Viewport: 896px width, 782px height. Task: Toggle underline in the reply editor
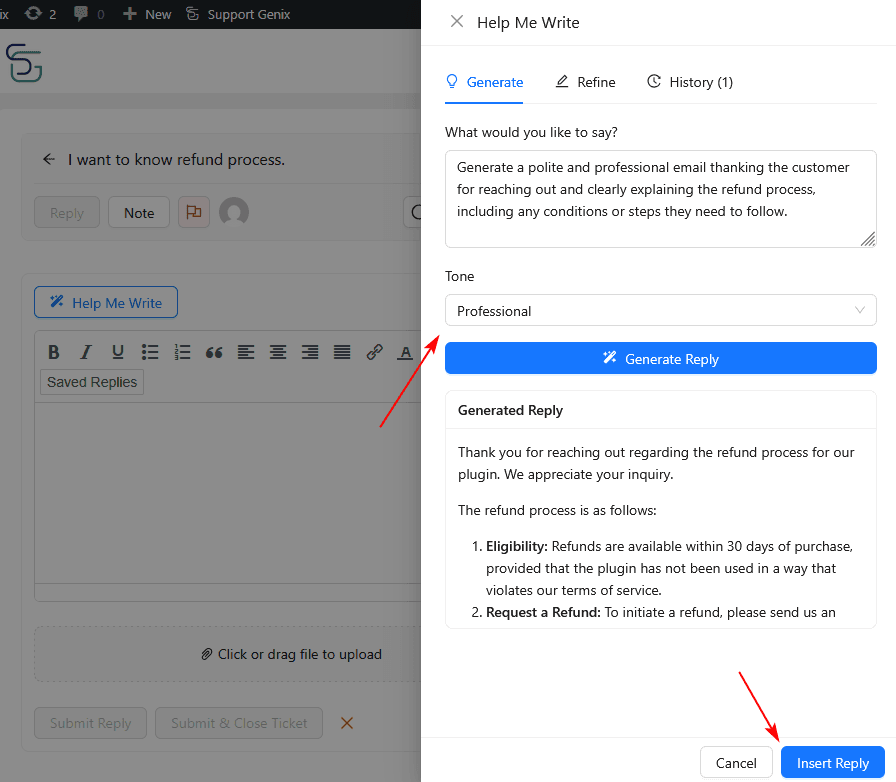[118, 352]
